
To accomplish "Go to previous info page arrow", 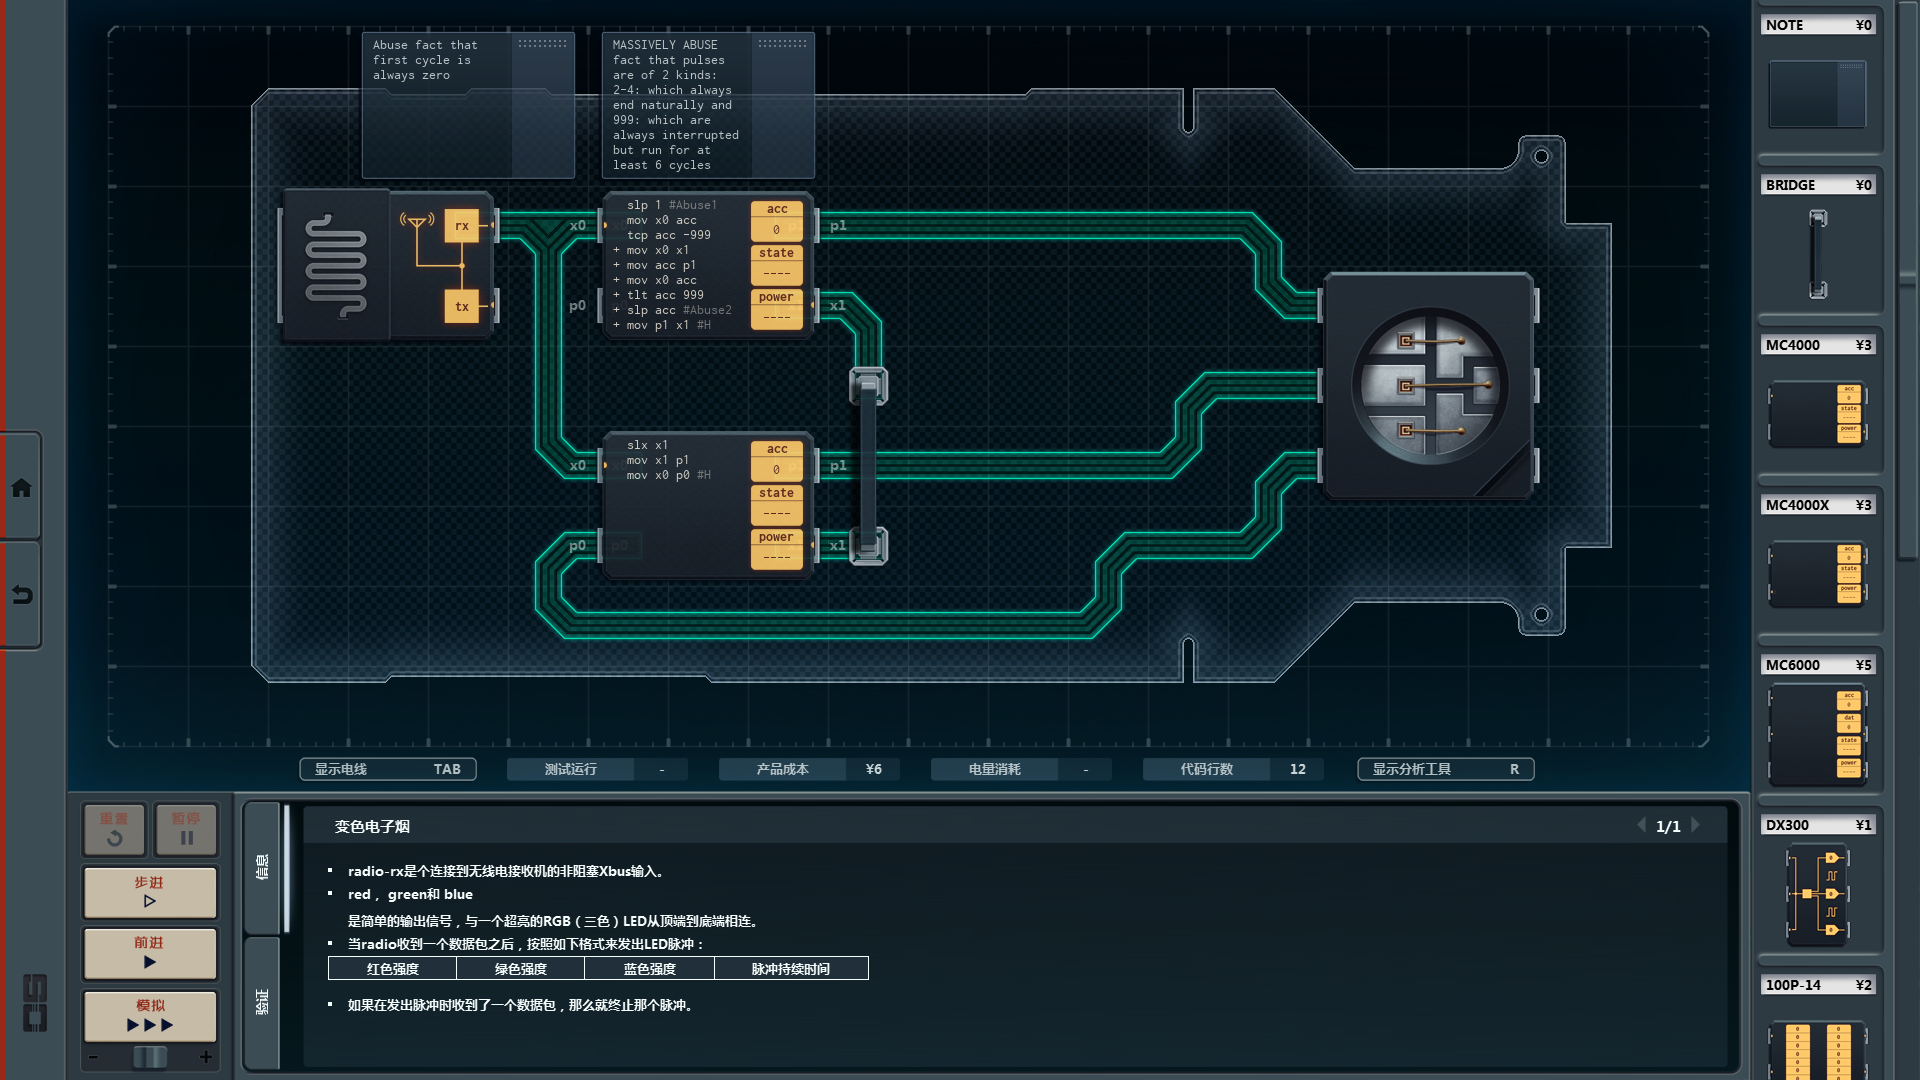I will [x=1641, y=825].
